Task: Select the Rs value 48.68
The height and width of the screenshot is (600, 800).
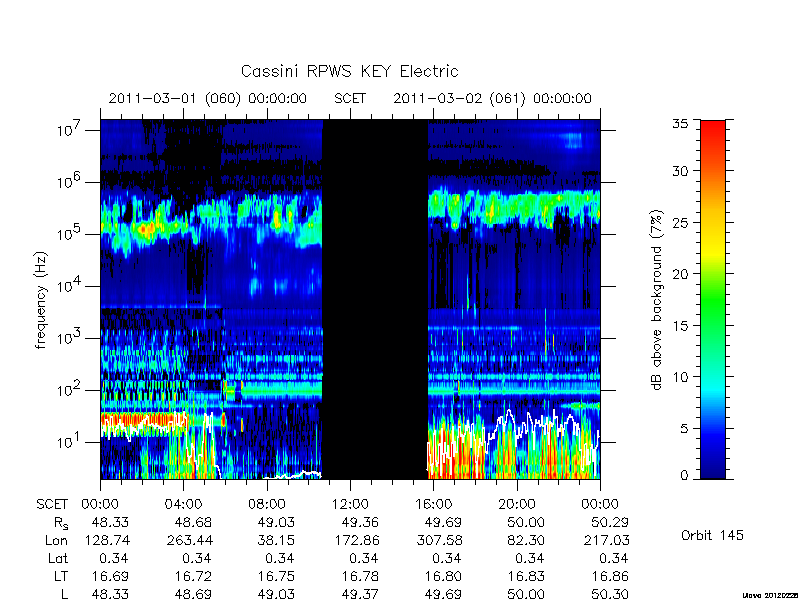Action: (192, 522)
